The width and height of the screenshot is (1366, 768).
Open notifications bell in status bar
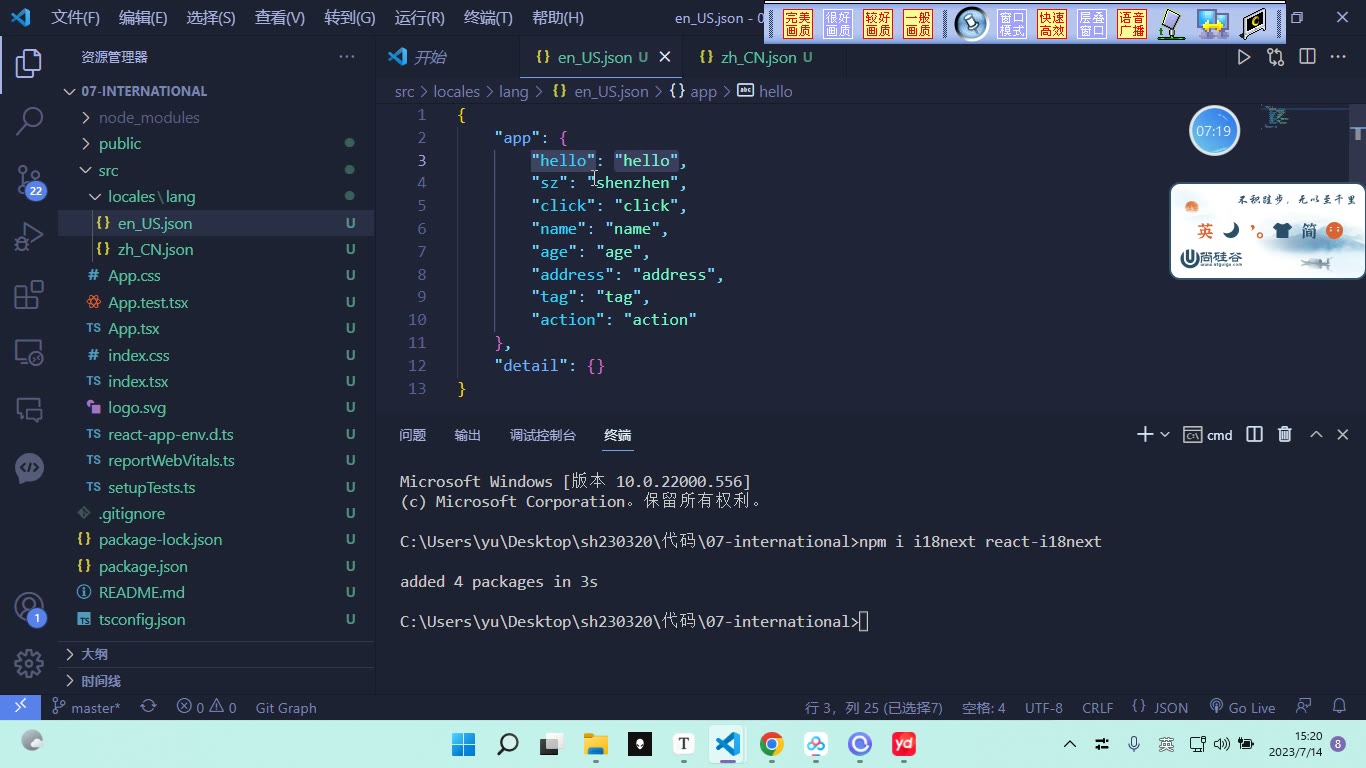tap(1341, 707)
